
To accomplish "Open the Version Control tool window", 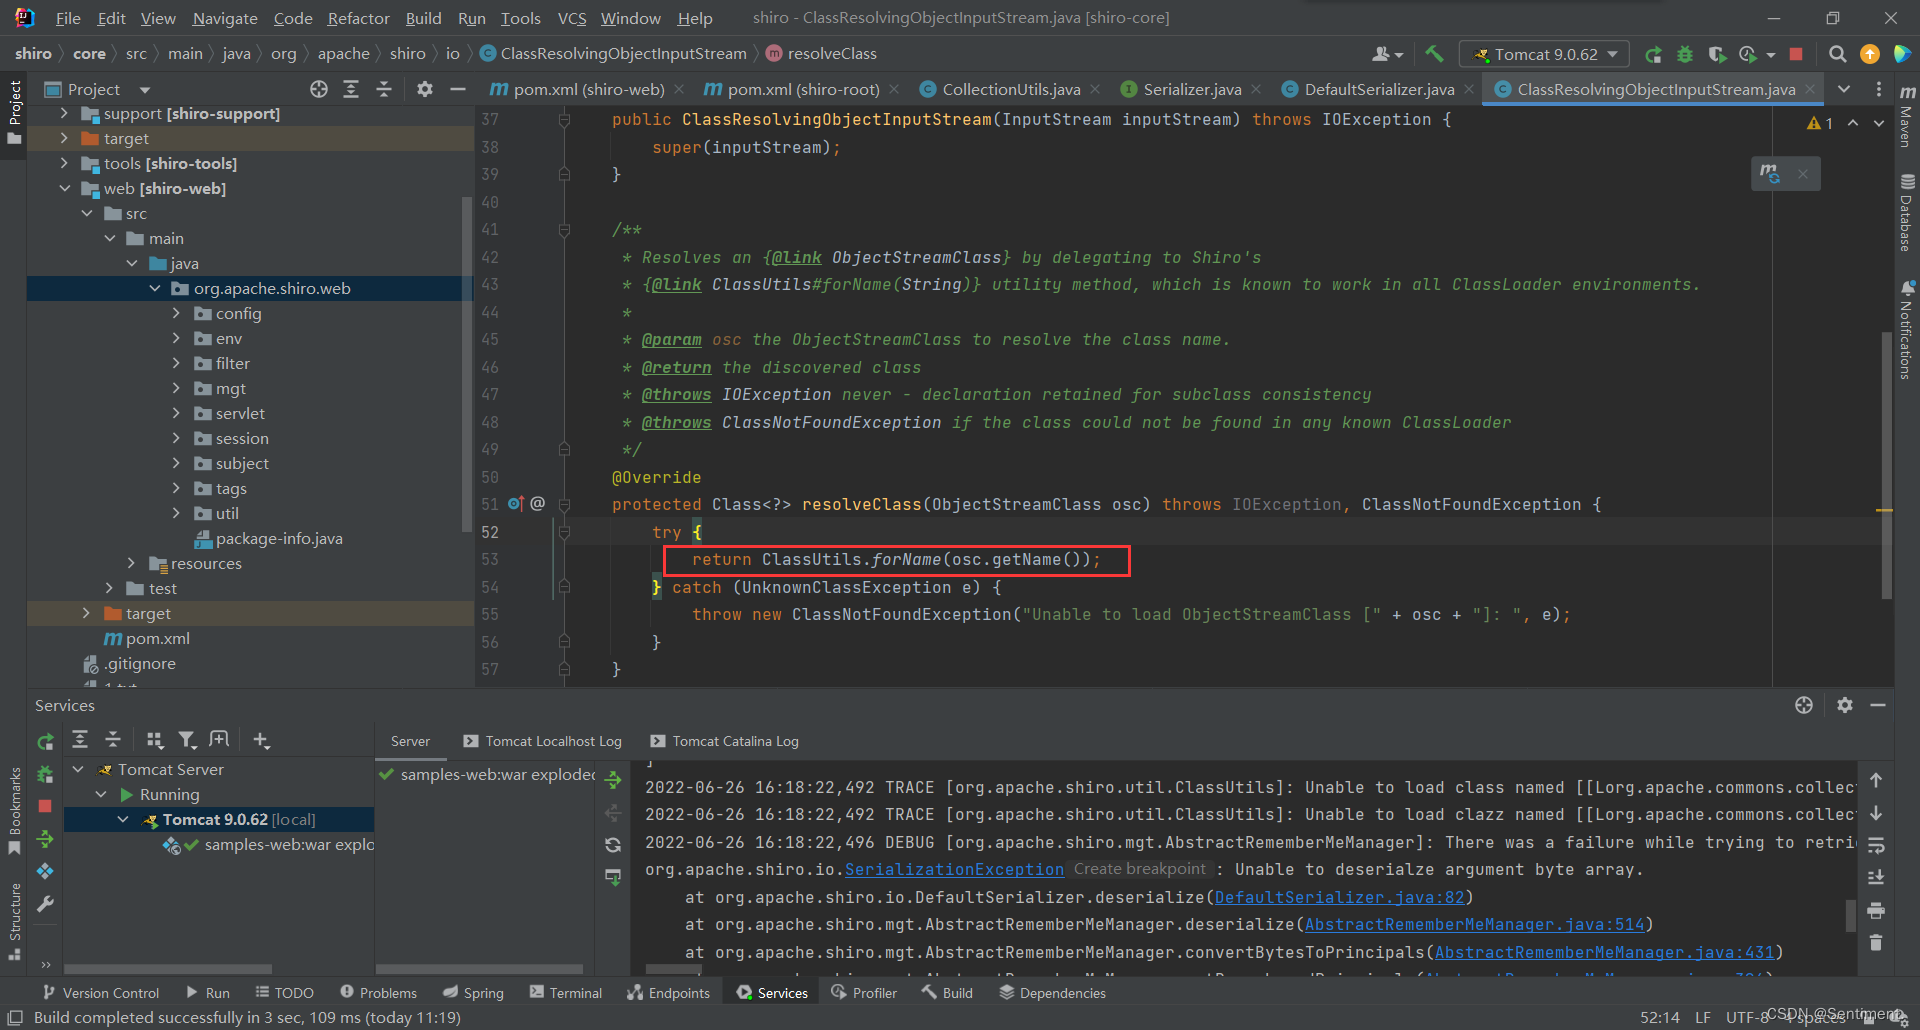I will (101, 993).
